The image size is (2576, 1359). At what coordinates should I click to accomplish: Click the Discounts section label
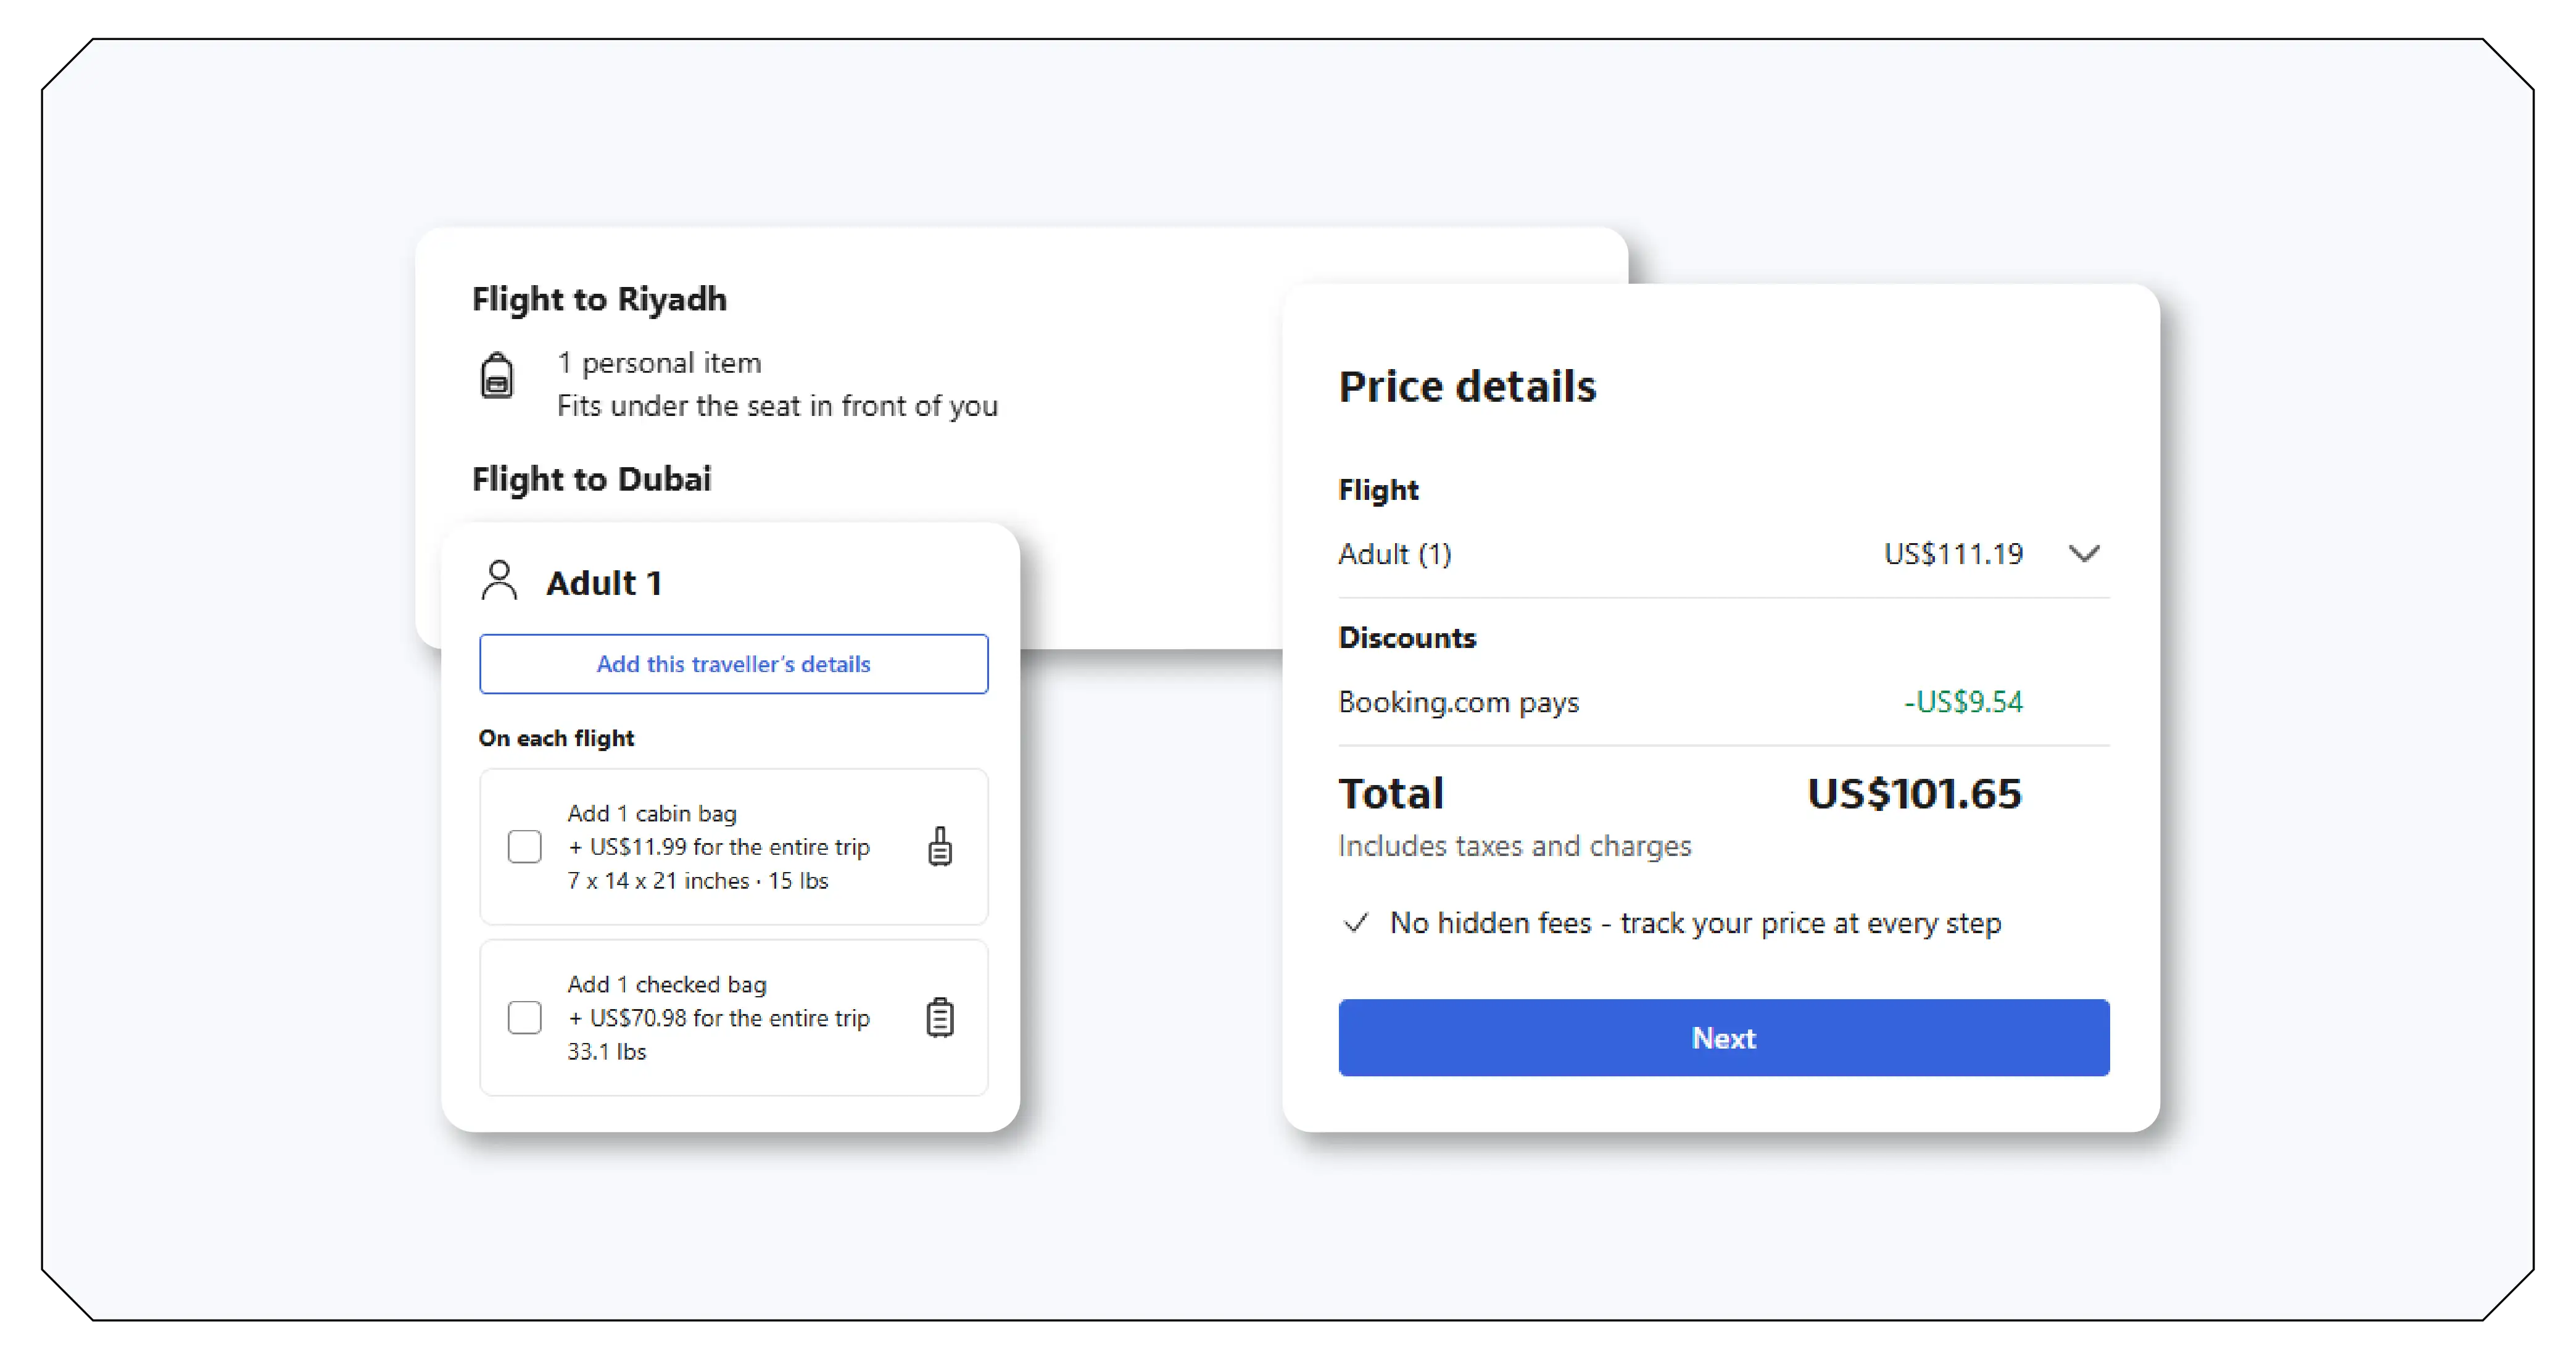[x=1407, y=637]
